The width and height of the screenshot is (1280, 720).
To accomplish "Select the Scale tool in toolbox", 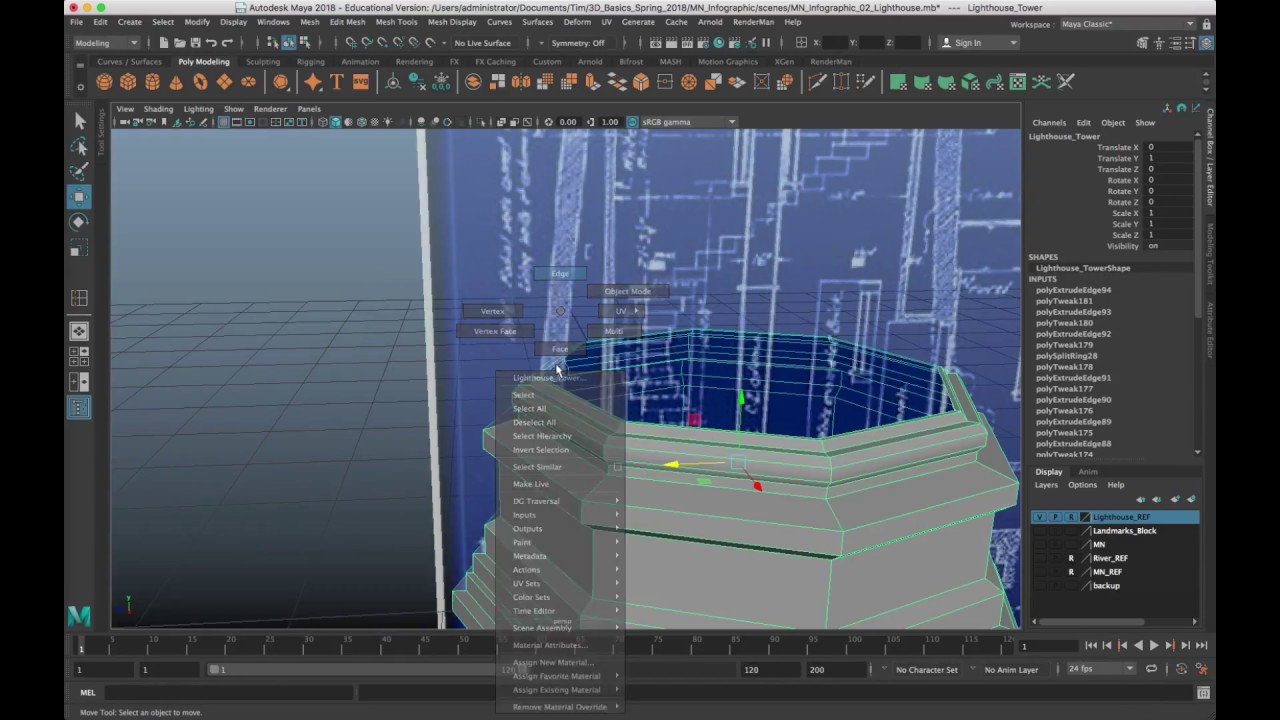I will point(80,248).
